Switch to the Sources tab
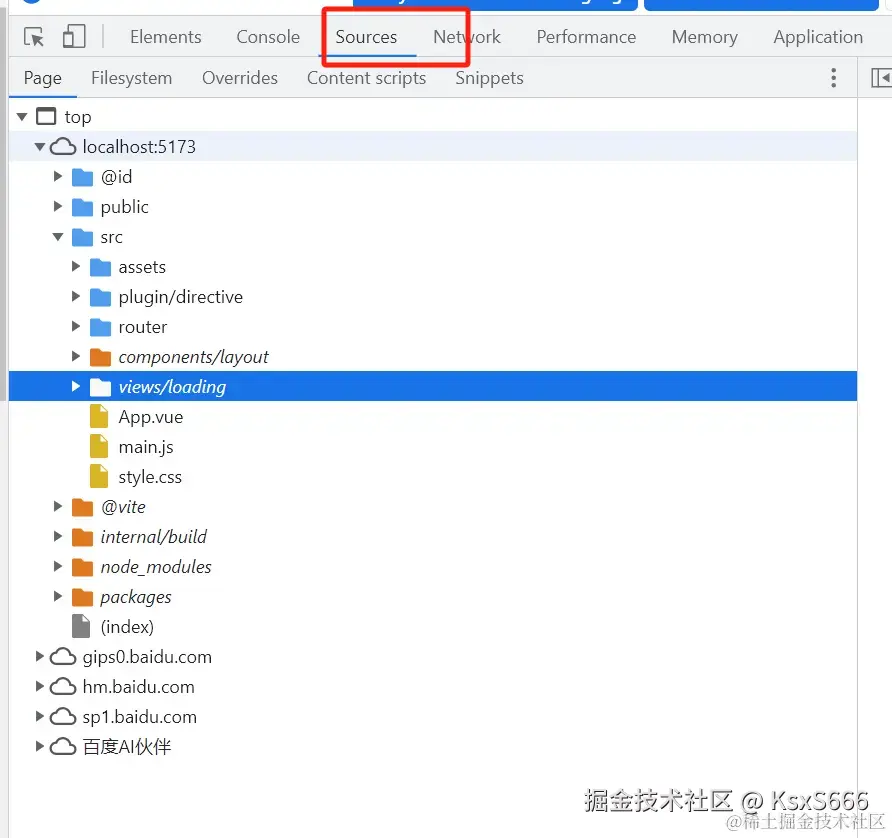This screenshot has height=838, width=892. (366, 37)
